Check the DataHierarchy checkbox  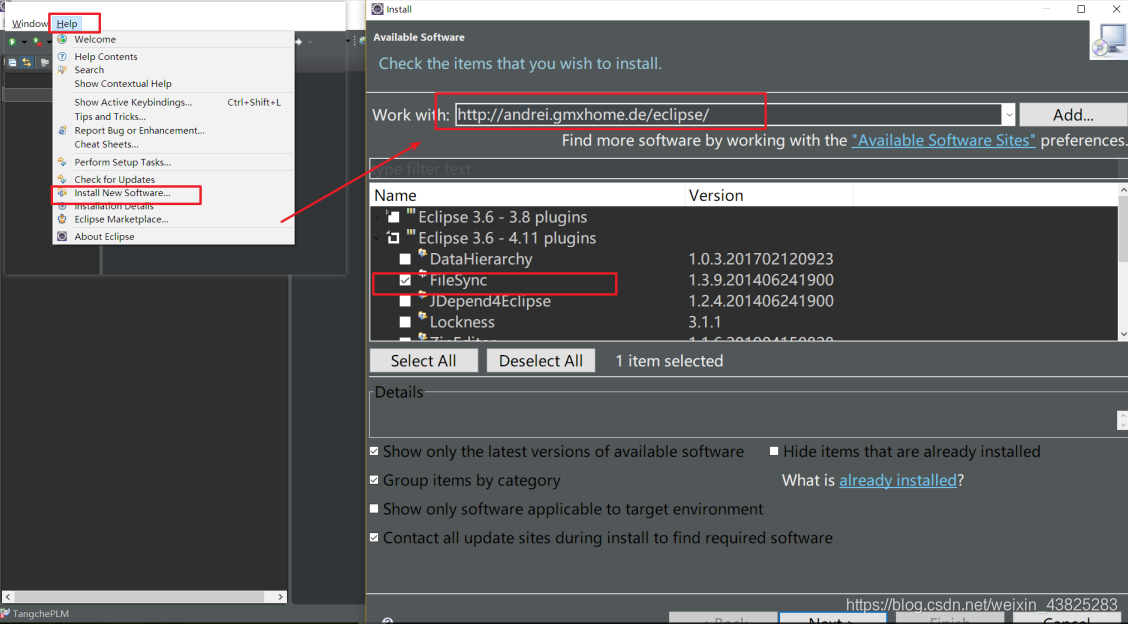[405, 259]
